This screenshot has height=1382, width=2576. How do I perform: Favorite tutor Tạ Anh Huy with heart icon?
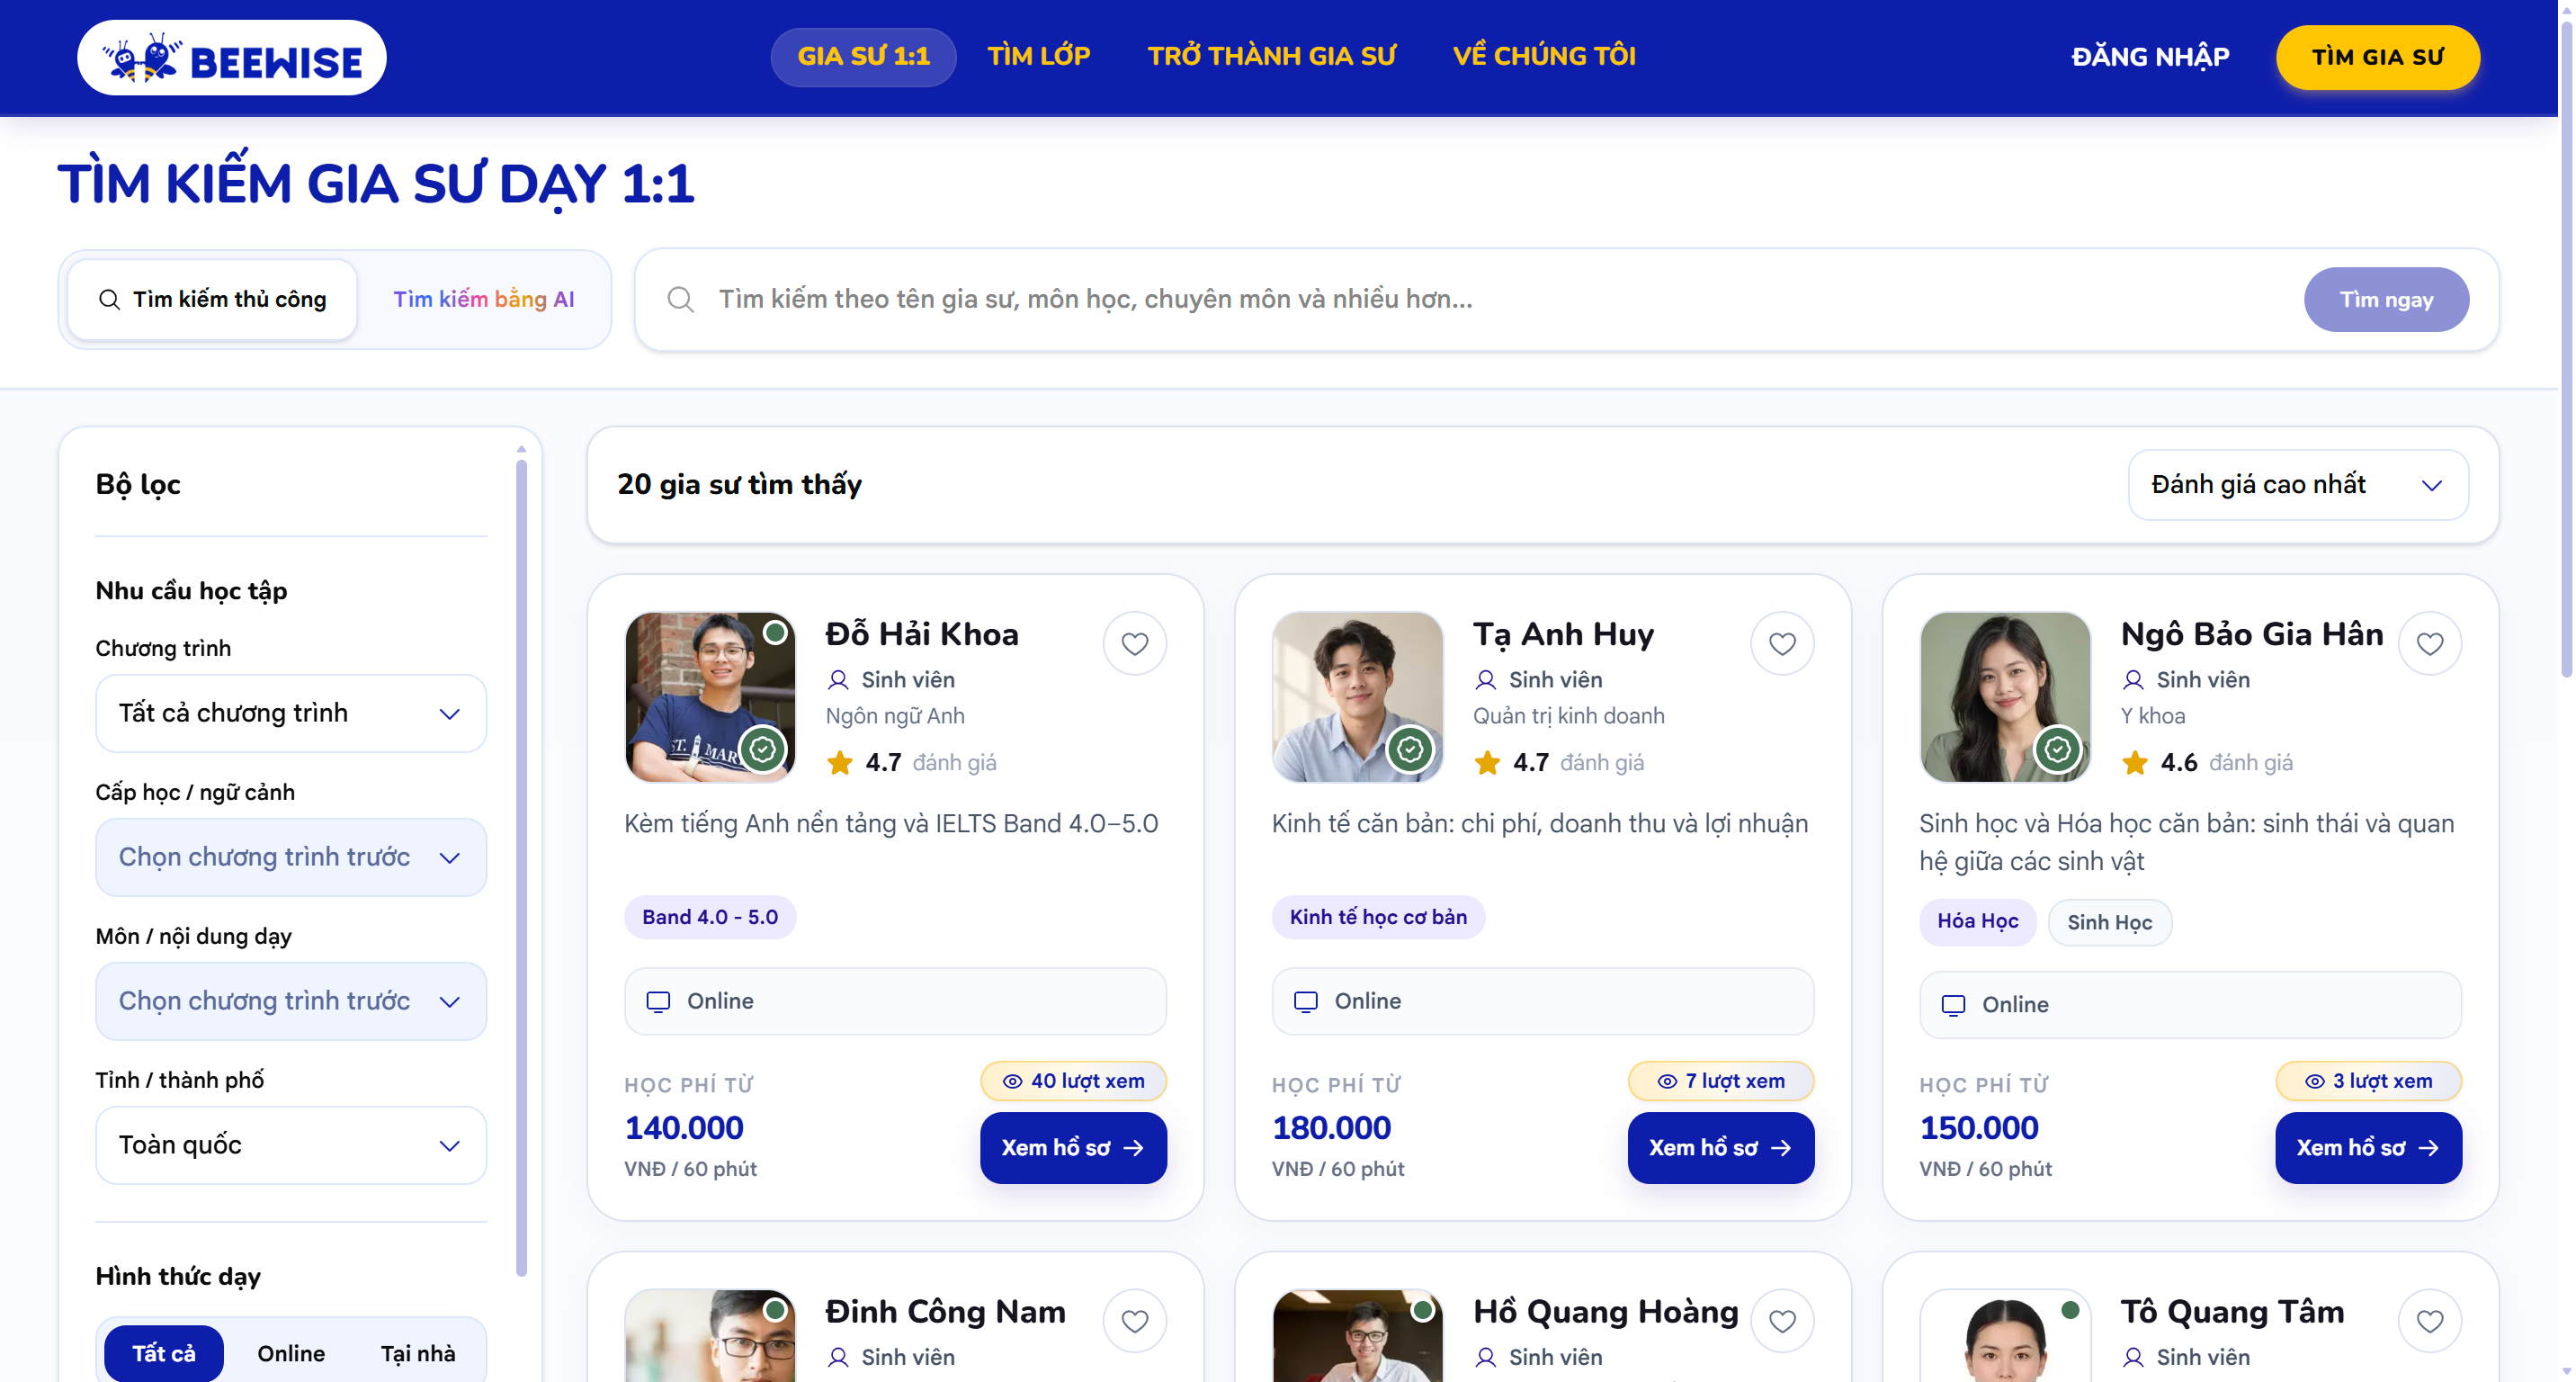click(1781, 644)
